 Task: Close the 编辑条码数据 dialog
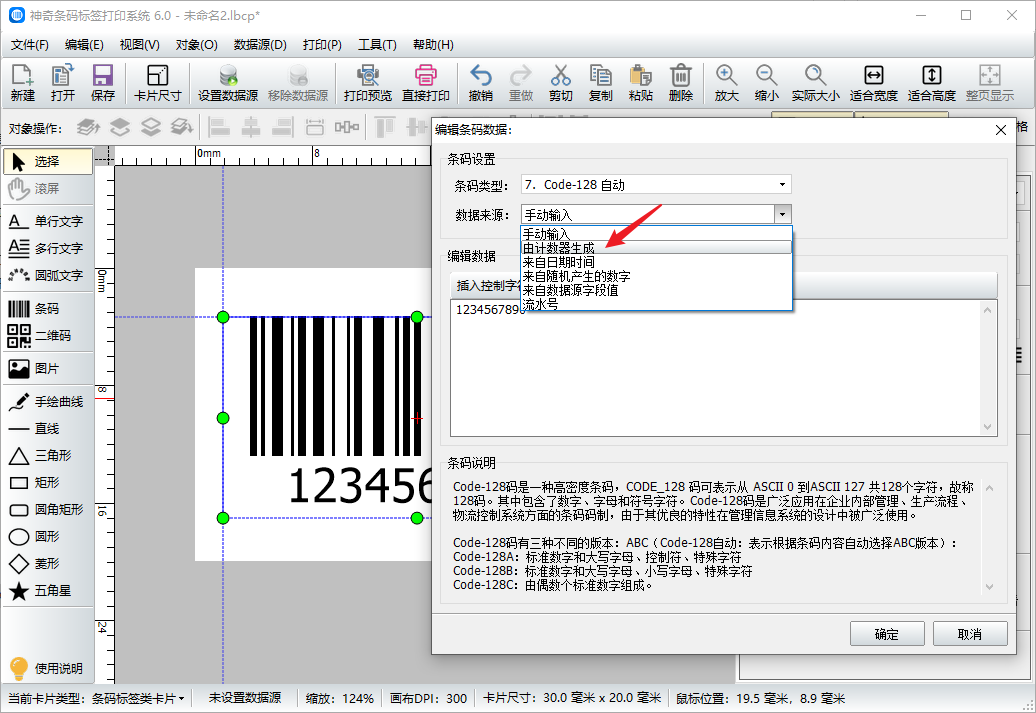[x=1001, y=130]
